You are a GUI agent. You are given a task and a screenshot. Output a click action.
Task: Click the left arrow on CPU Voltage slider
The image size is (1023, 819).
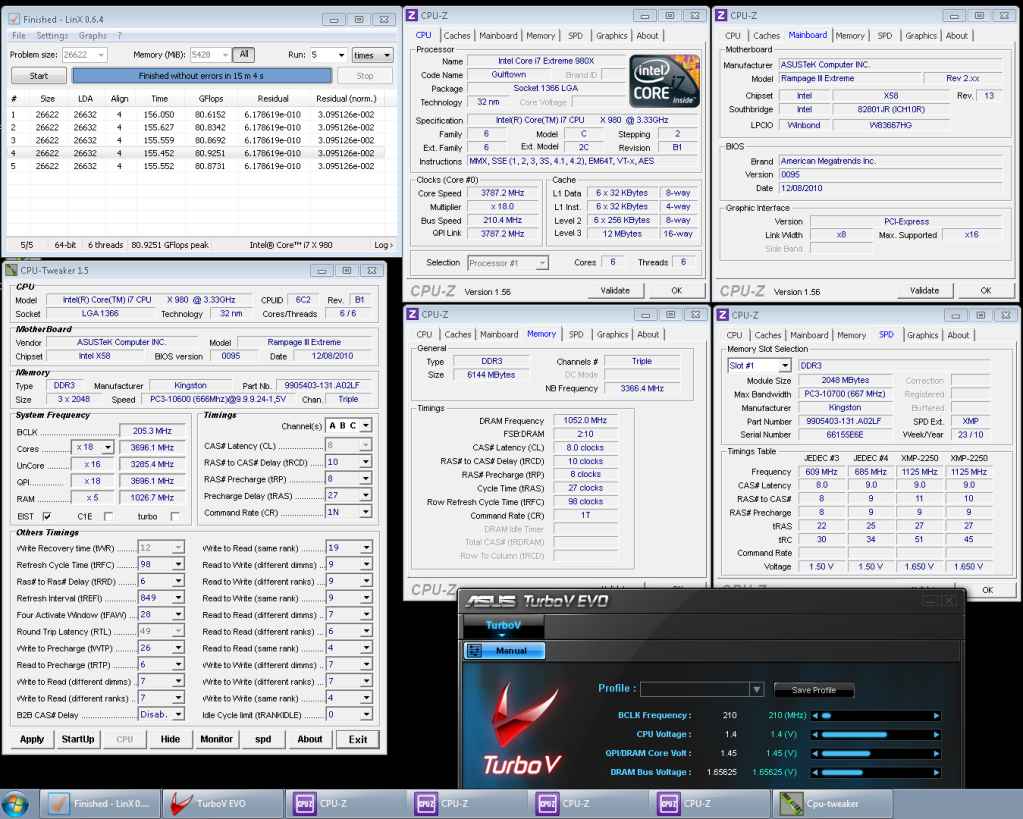coord(814,734)
